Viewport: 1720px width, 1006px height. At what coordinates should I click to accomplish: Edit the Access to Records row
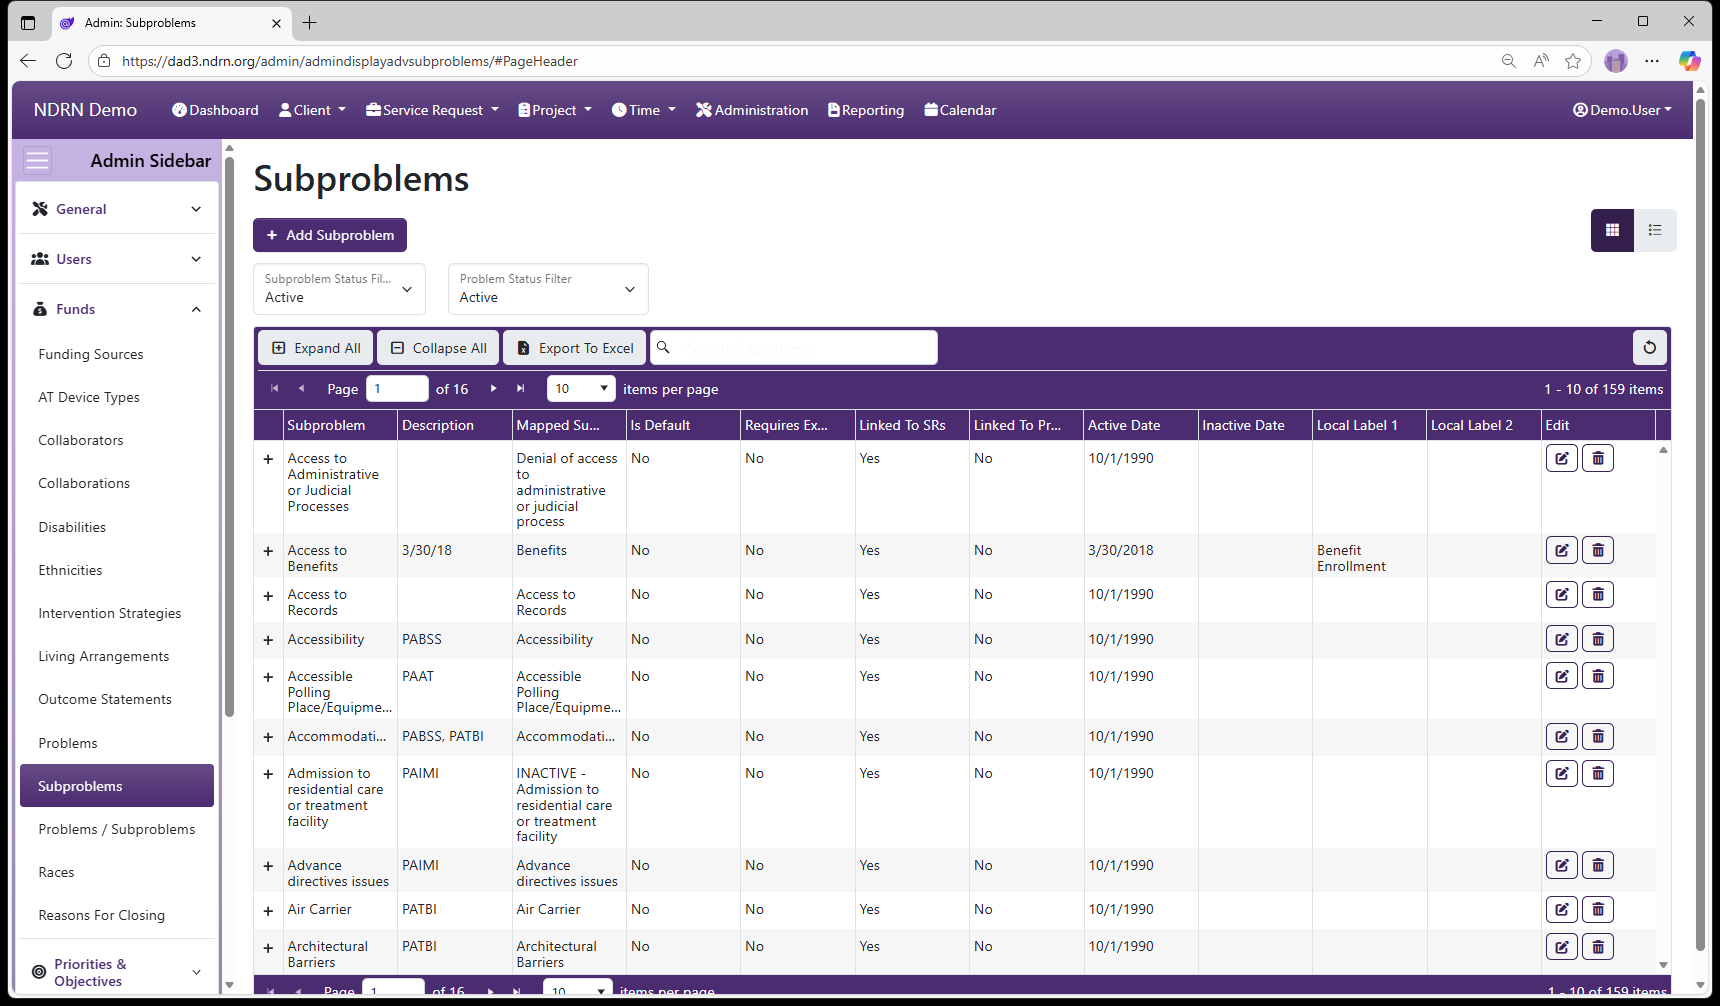(1561, 594)
